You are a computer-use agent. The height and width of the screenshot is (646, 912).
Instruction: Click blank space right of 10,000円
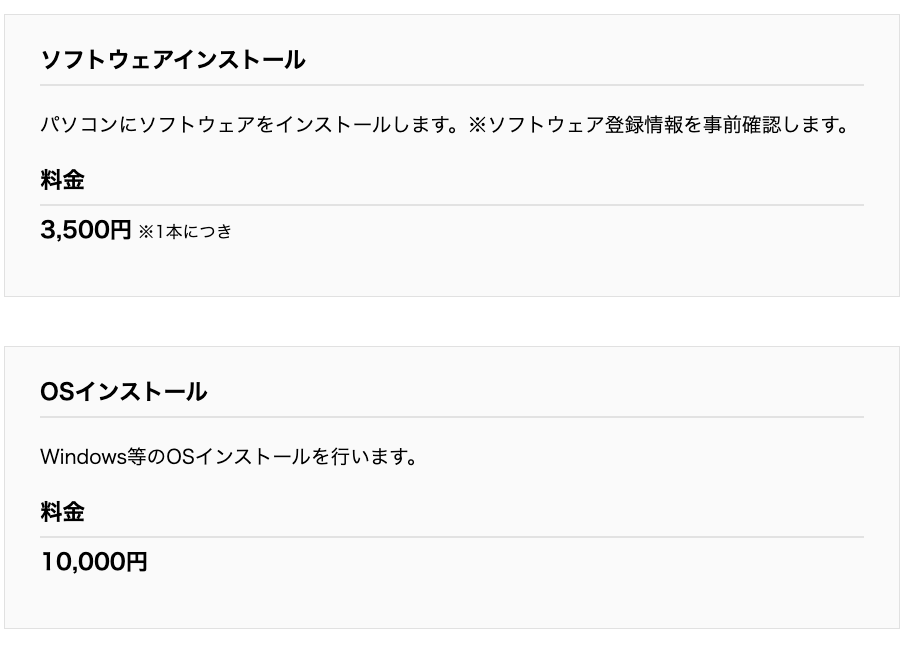(x=500, y=563)
